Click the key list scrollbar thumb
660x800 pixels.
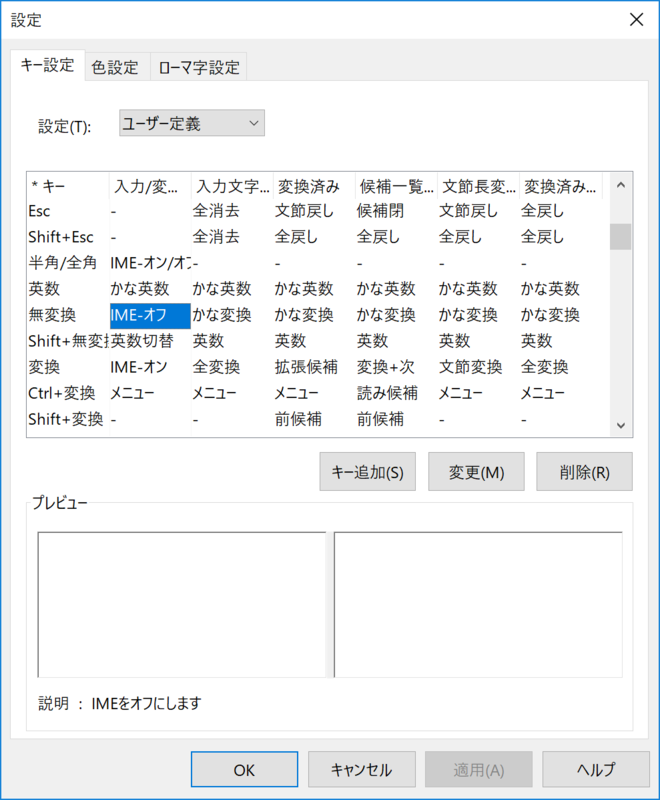point(621,237)
